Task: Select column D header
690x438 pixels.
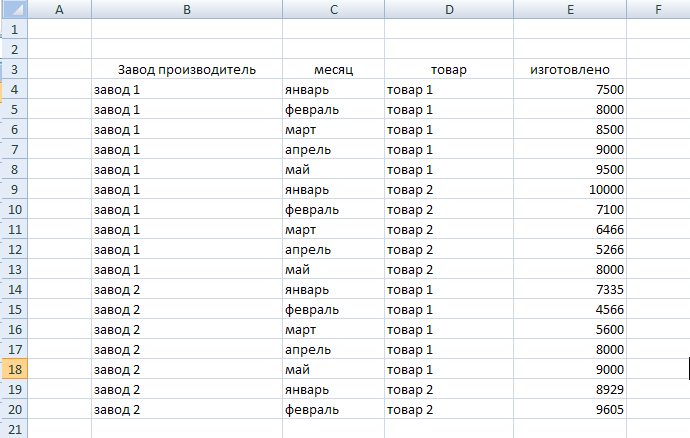Action: point(449,9)
